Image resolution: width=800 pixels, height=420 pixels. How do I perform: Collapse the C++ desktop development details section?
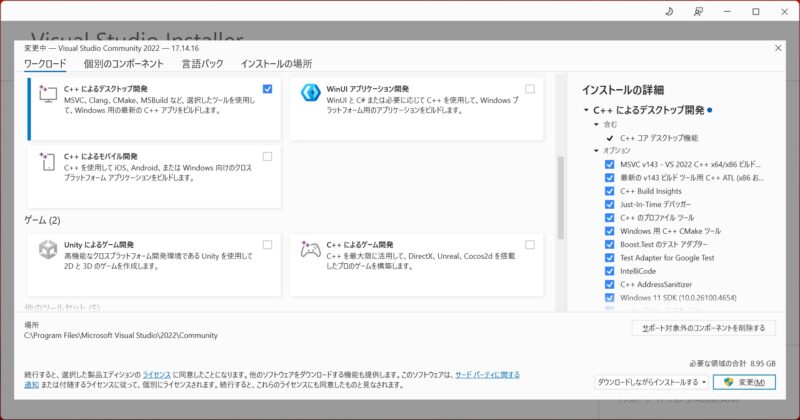(586, 110)
